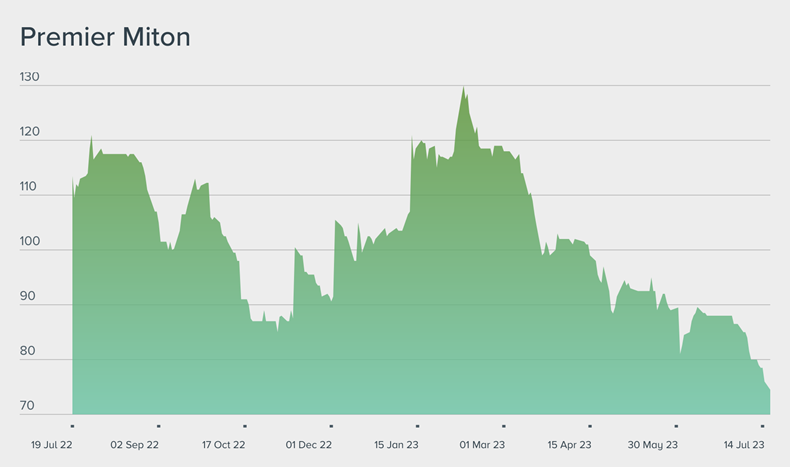Click the Premier Miton chart title
Viewport: 790px width, 467px height.
point(105,38)
